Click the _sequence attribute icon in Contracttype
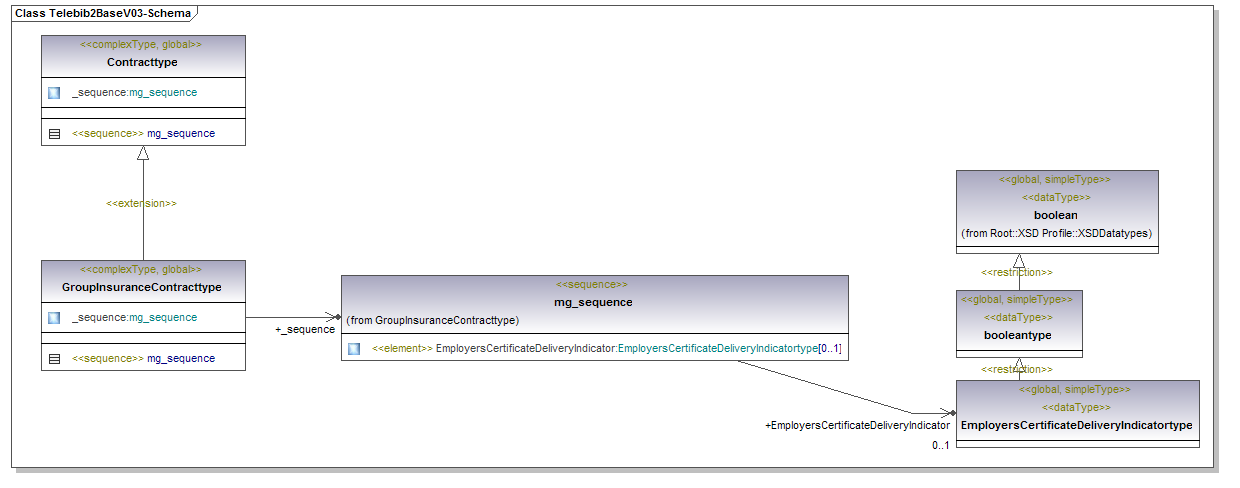The image size is (1240, 488). tap(54, 92)
